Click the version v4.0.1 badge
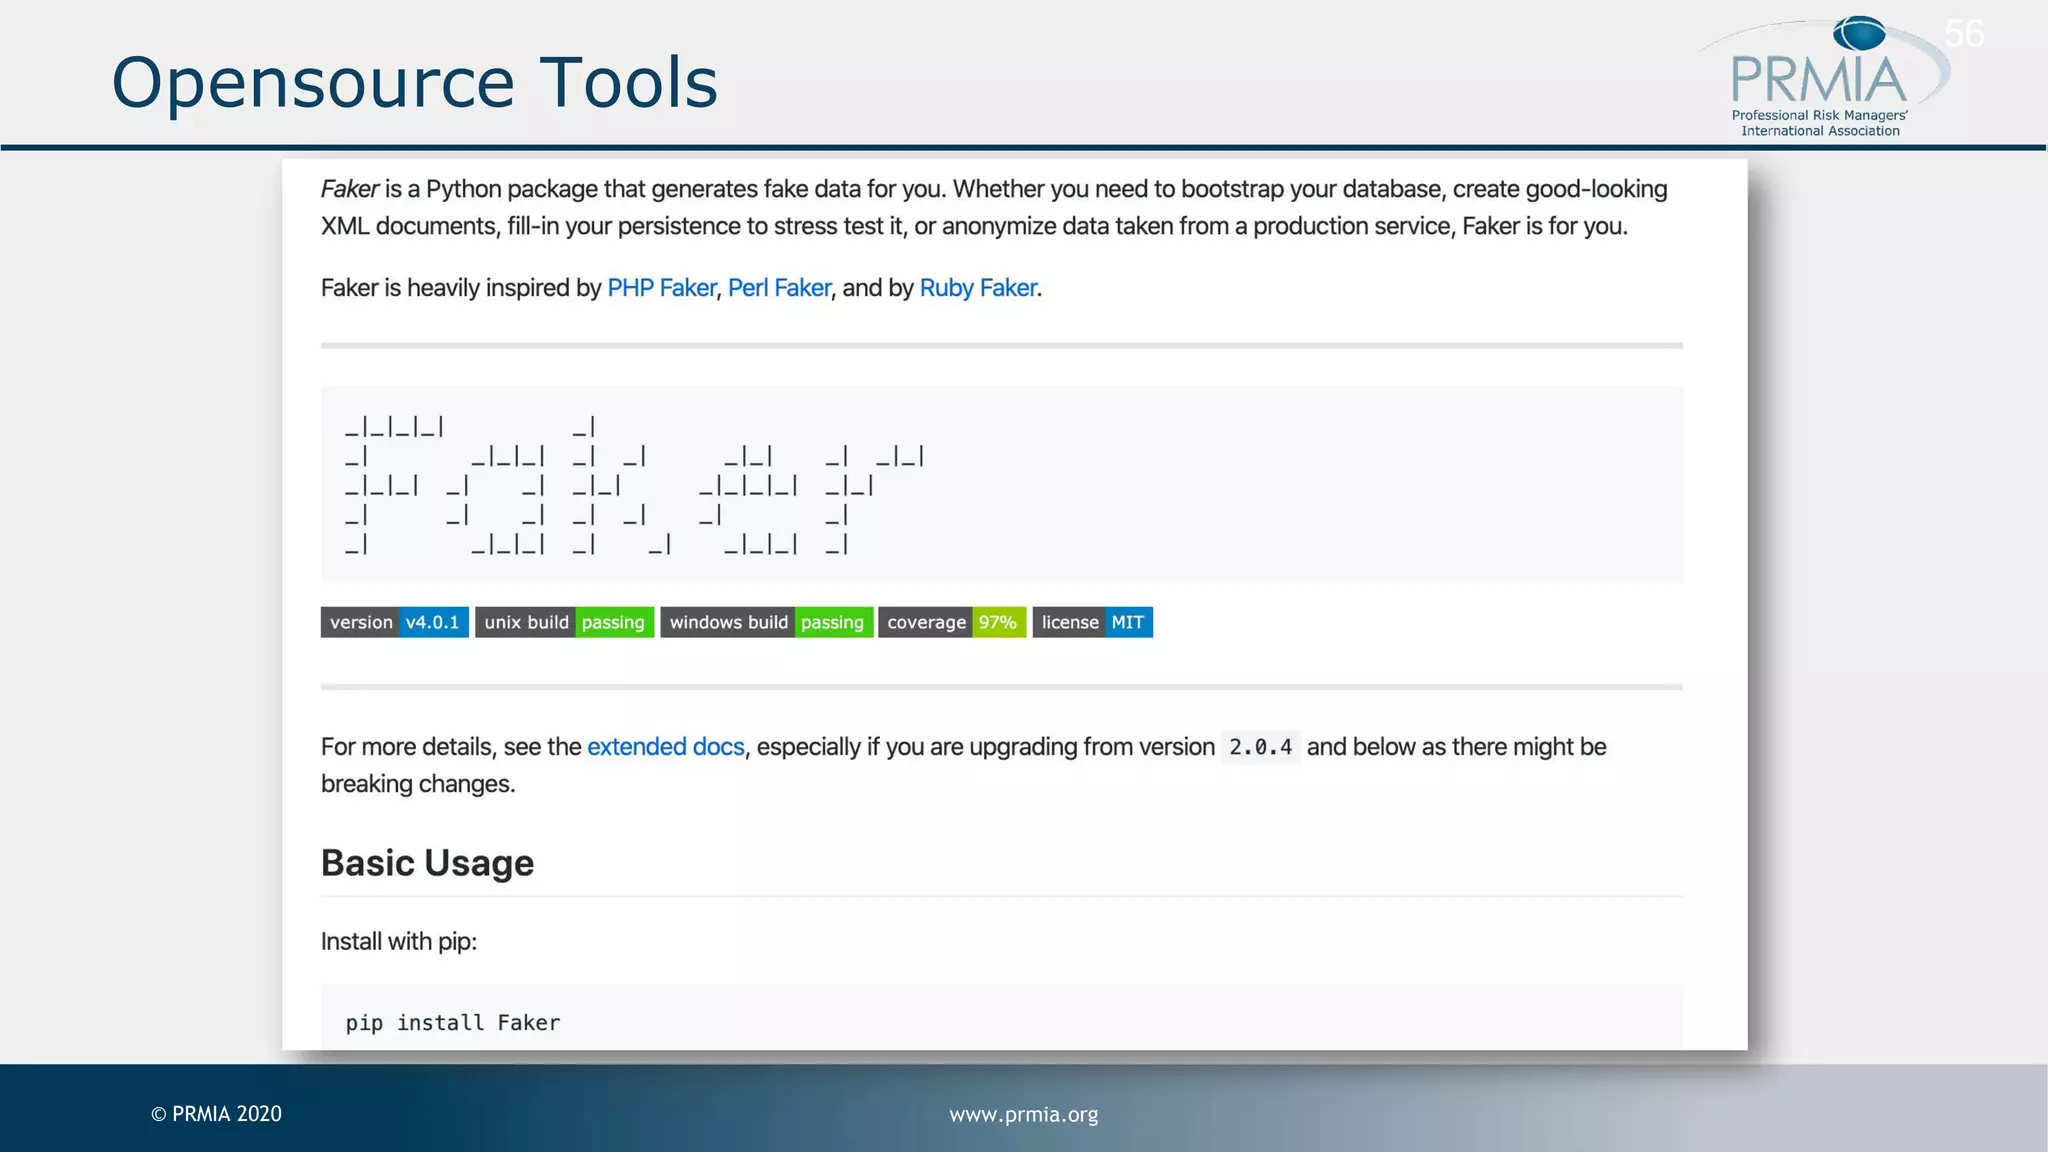The image size is (2048, 1152). click(394, 622)
